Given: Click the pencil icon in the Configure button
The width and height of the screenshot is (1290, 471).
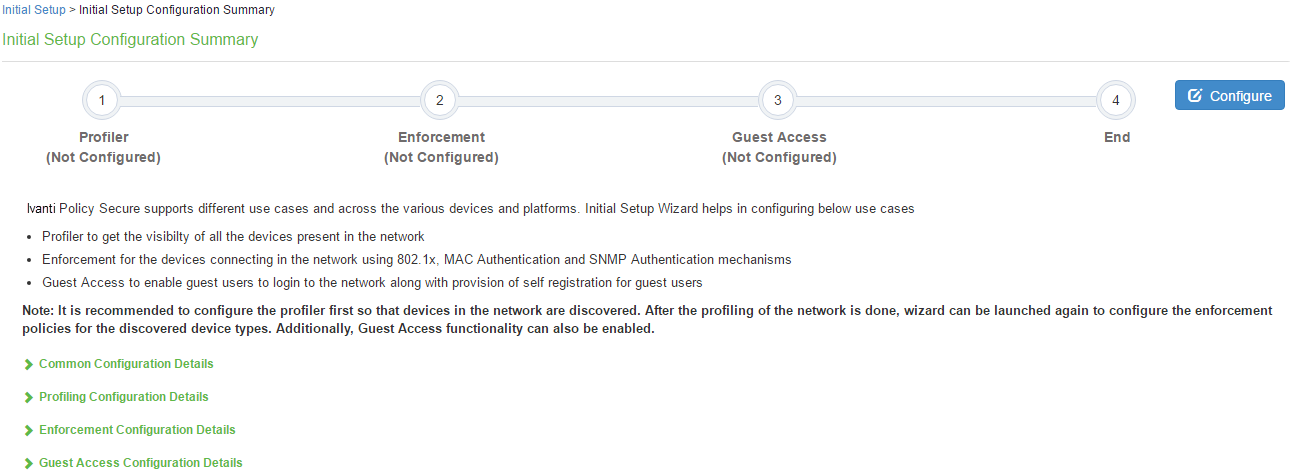Looking at the screenshot, I should coord(1194,96).
